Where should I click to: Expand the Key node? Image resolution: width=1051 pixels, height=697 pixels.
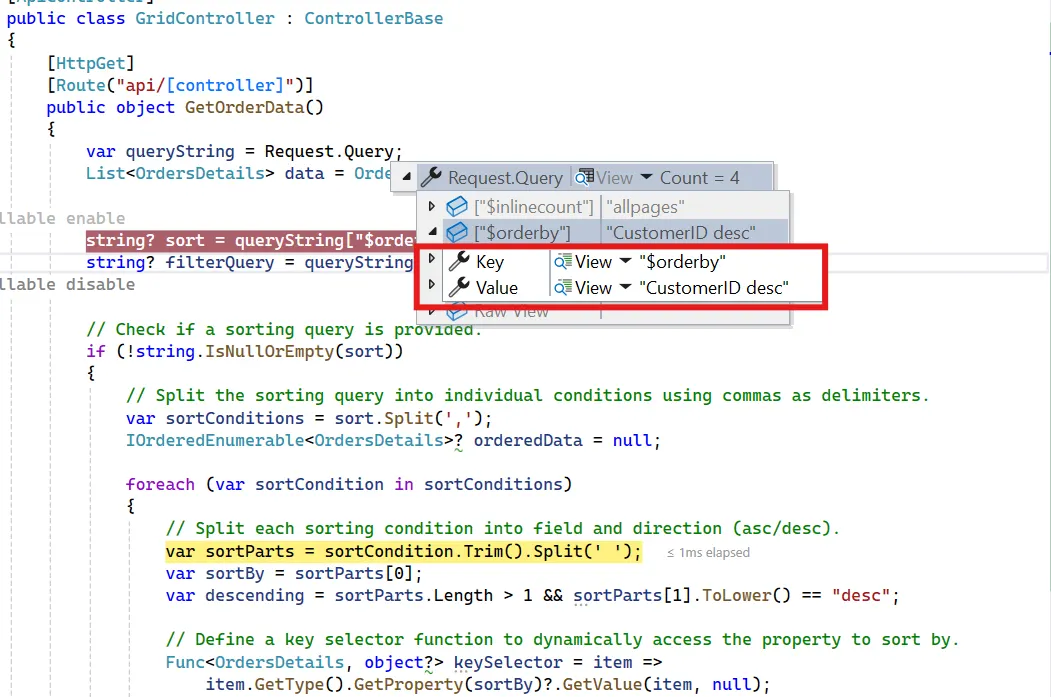coord(431,261)
